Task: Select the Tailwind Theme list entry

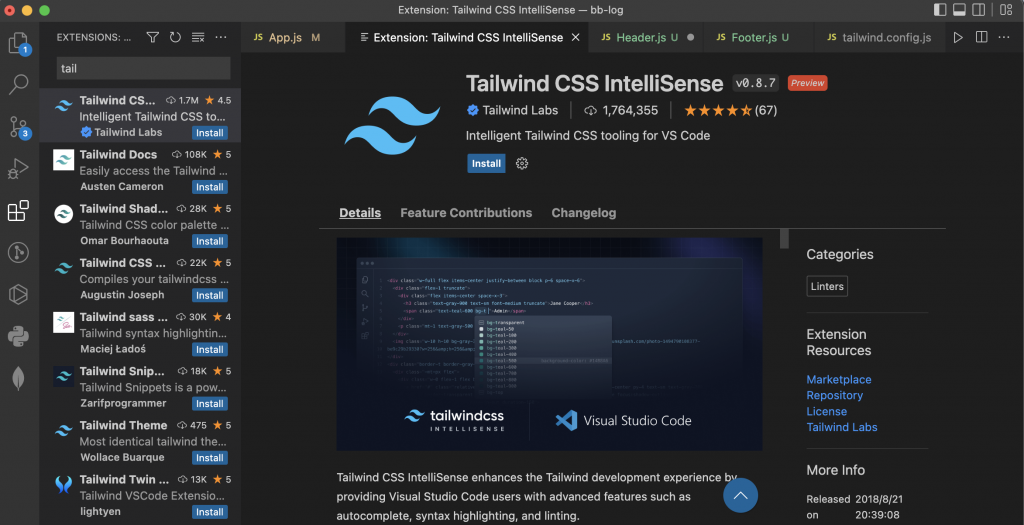Action: point(140,441)
